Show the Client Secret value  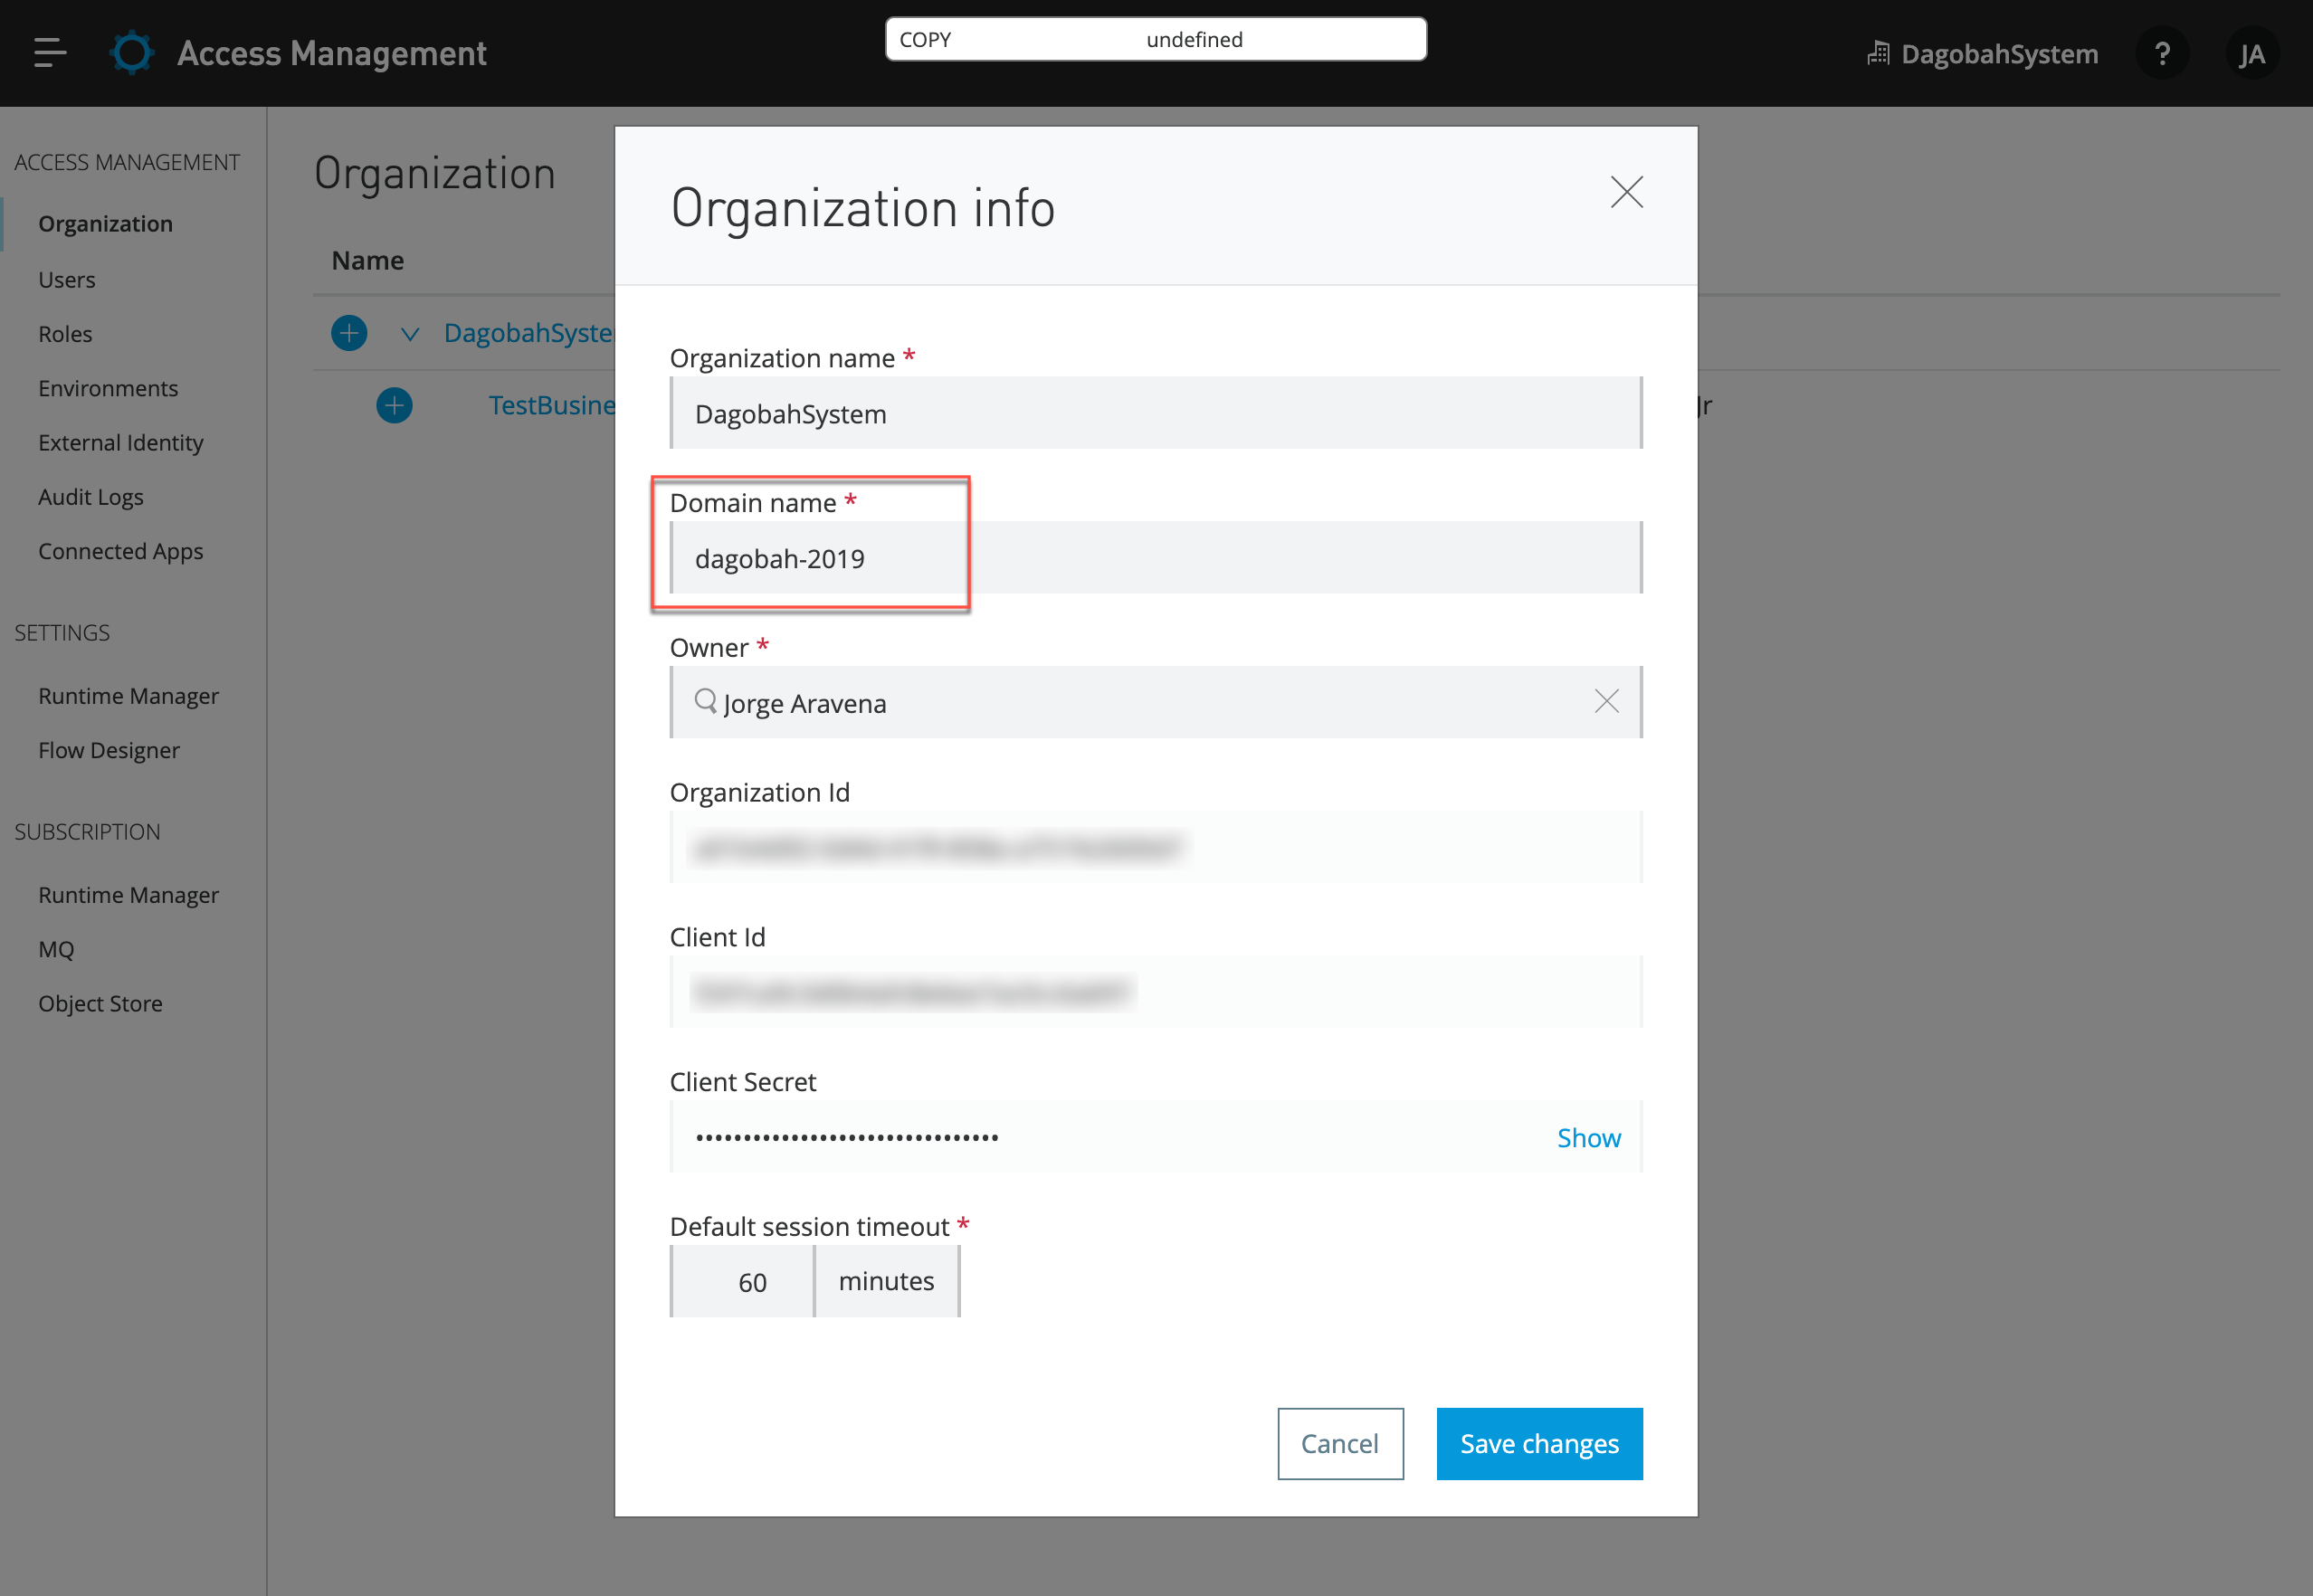[1588, 1138]
